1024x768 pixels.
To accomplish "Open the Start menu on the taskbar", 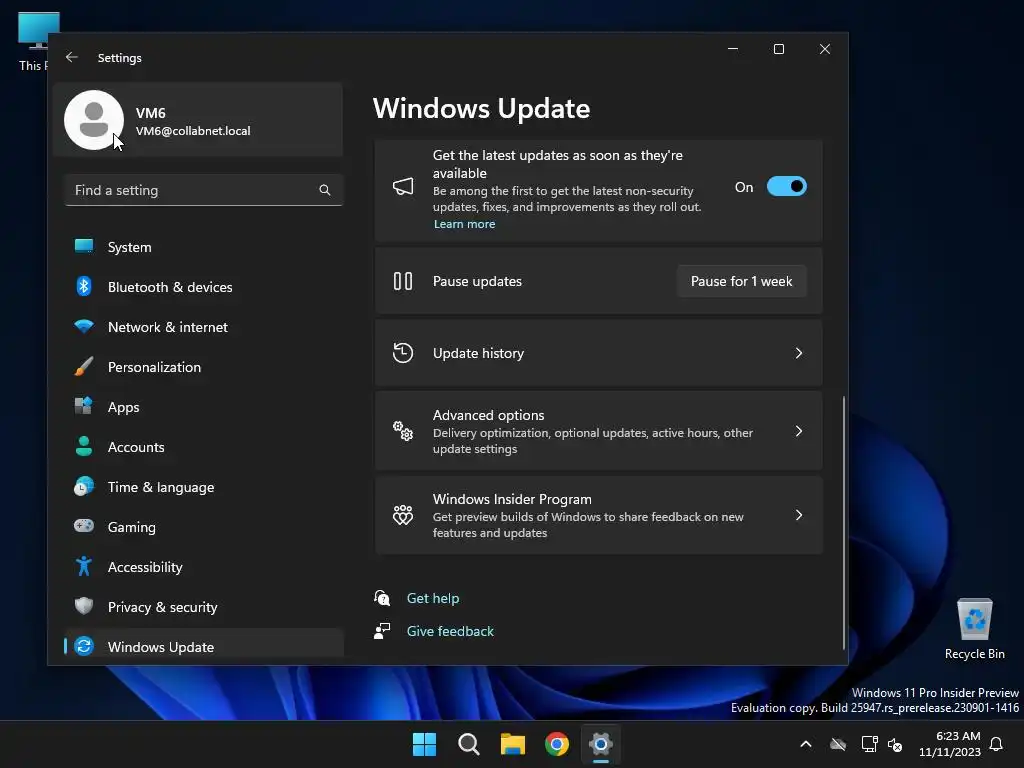I will click(x=424, y=744).
